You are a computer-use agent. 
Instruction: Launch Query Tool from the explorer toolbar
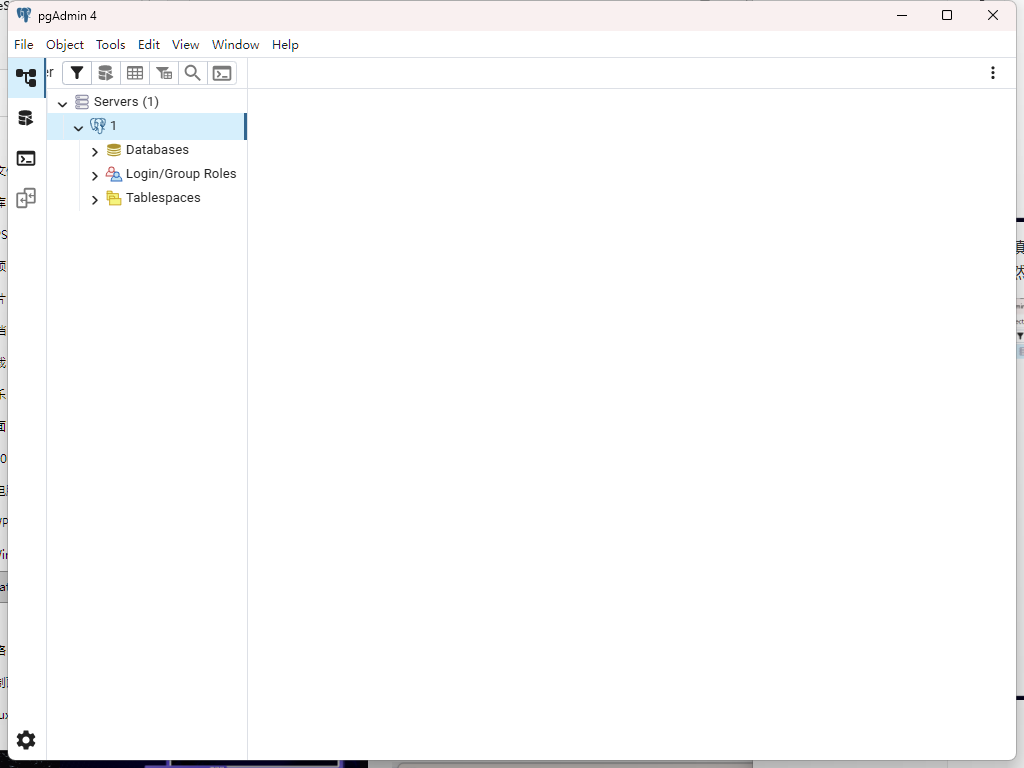(105, 73)
